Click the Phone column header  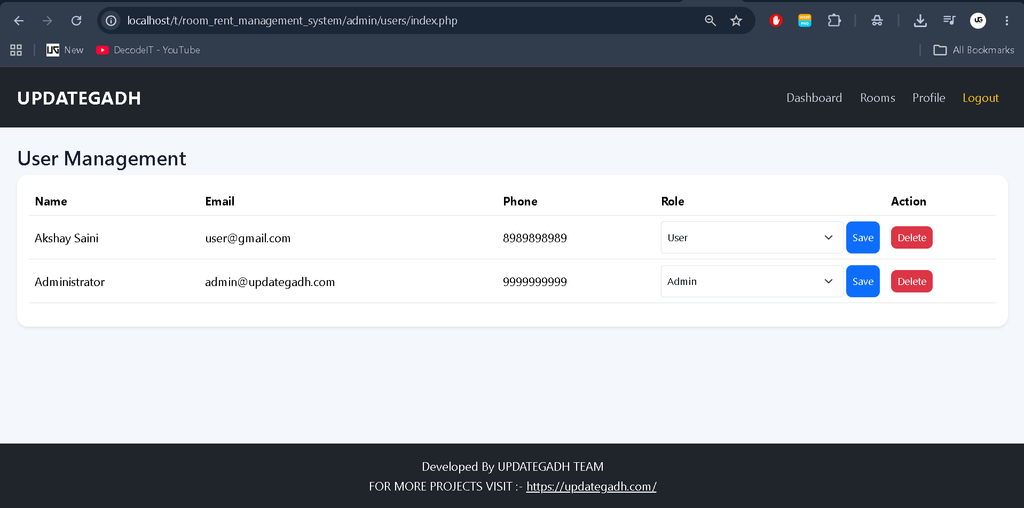point(520,201)
